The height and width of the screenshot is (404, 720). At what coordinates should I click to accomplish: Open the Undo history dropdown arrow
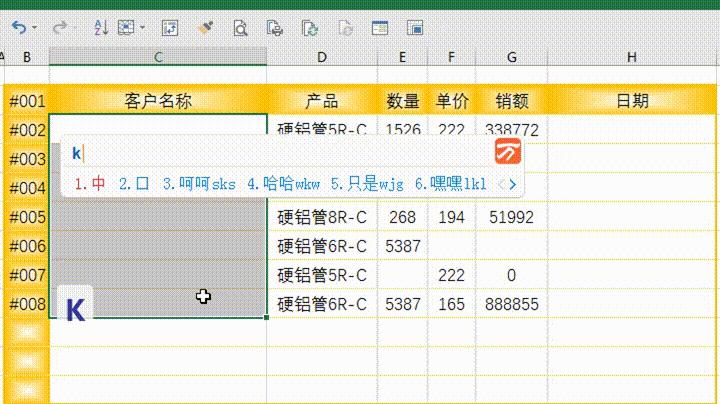pos(34,28)
